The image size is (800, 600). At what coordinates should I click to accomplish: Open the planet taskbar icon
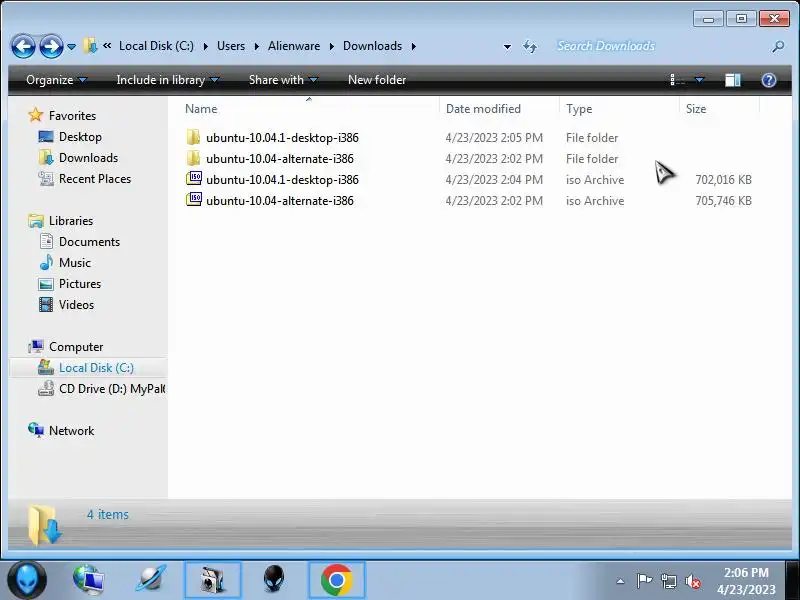click(151, 580)
